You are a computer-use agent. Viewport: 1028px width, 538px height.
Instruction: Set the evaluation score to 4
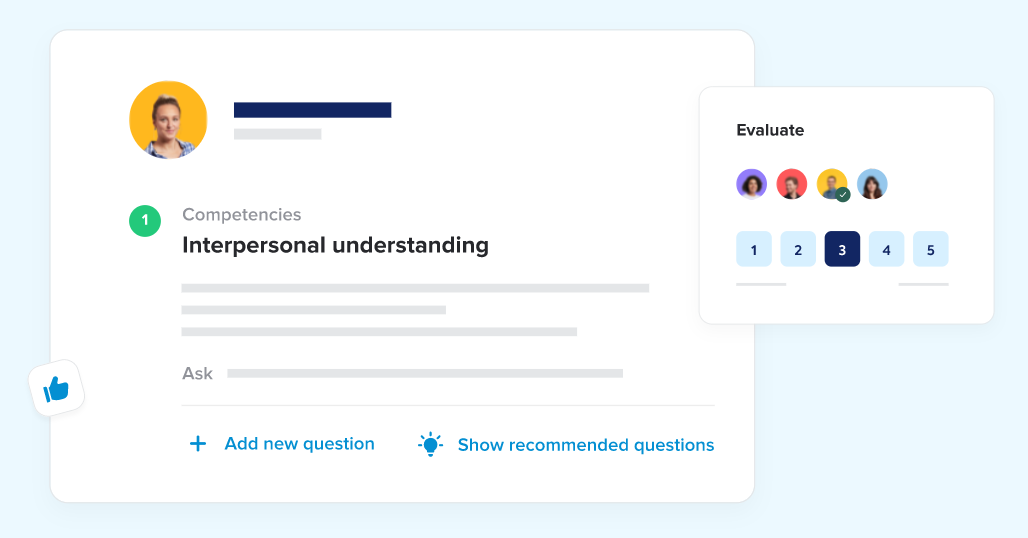[x=886, y=249]
